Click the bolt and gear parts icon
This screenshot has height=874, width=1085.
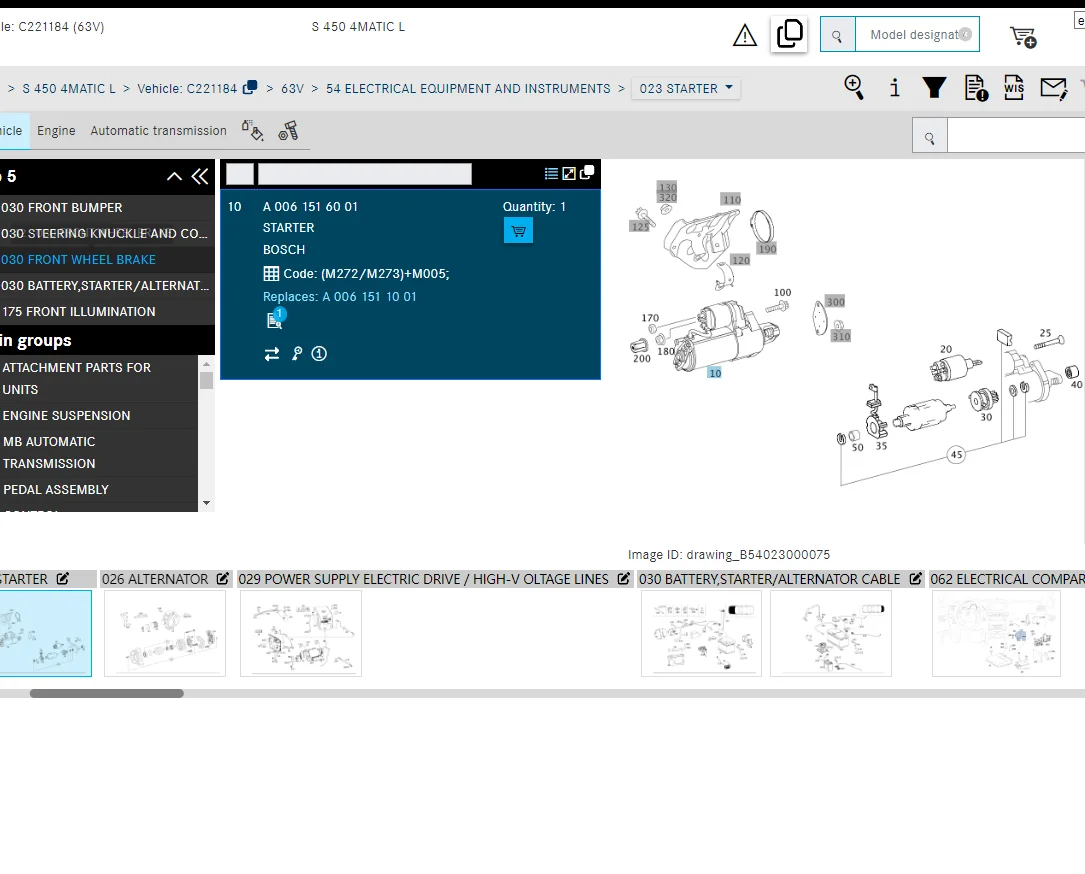click(x=288, y=130)
